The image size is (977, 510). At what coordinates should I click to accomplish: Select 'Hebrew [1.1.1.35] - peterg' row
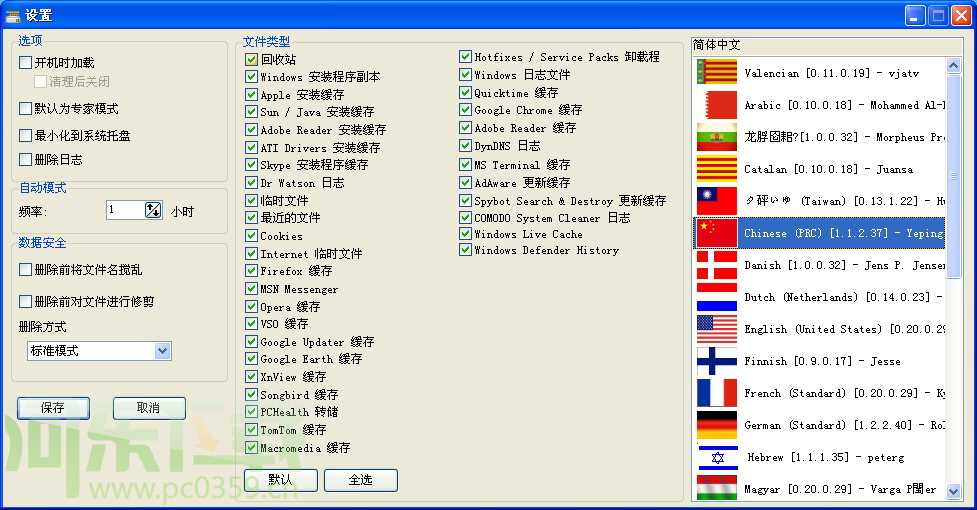click(820, 457)
